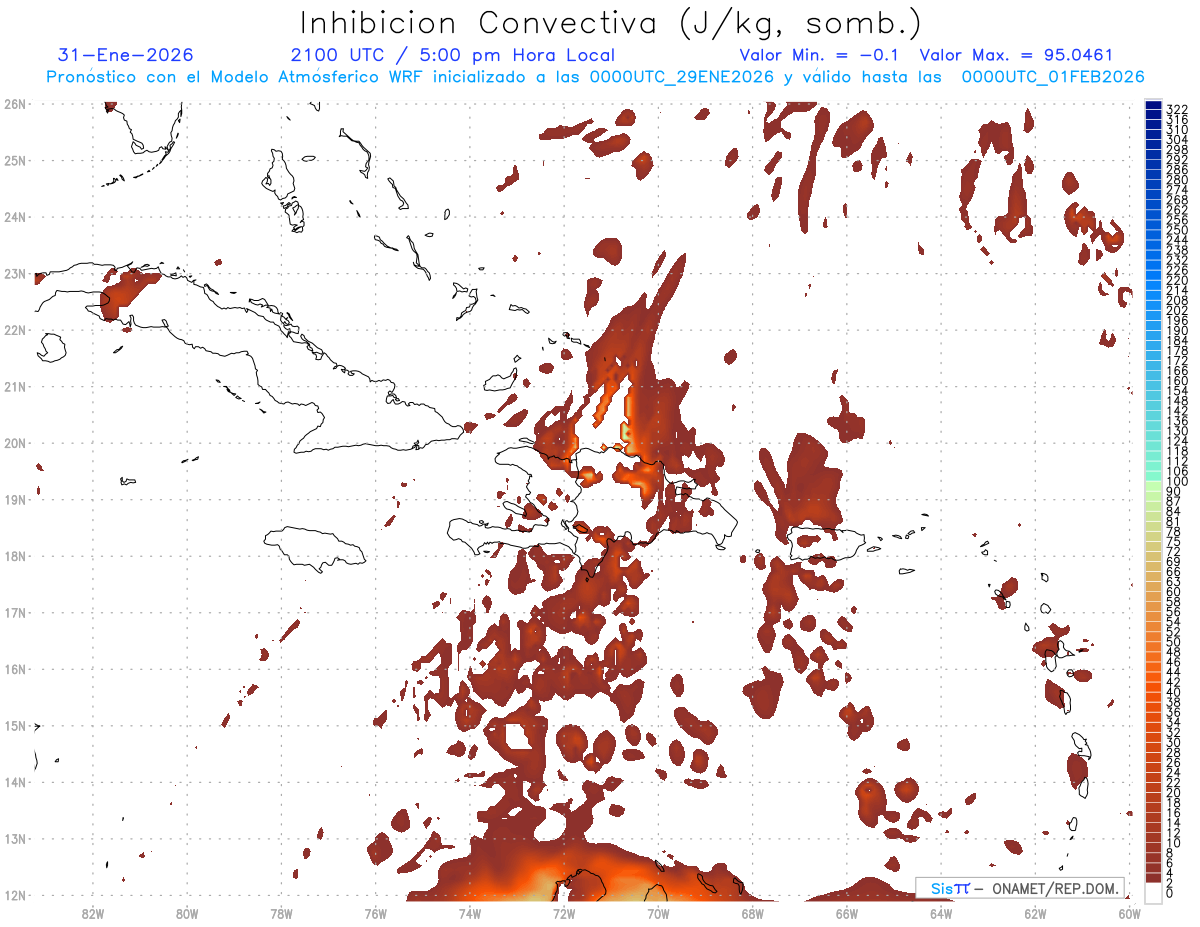Click the longitude axis label "62W"
Screen dimensions: 1200x927
tap(1035, 912)
